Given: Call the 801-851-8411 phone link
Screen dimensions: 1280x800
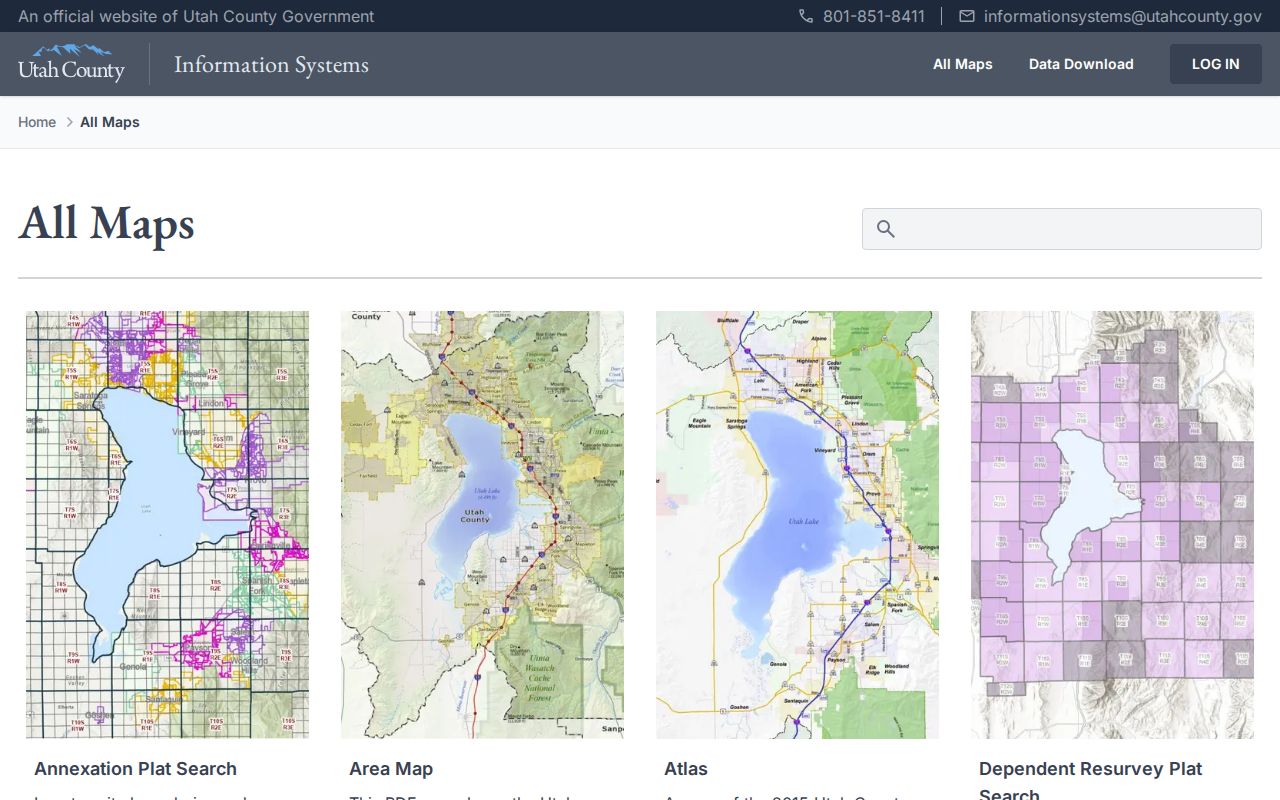Looking at the screenshot, I should point(874,16).
